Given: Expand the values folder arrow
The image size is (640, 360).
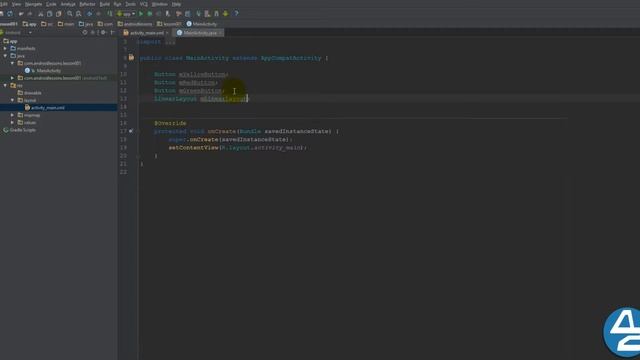Looking at the screenshot, I should click(13, 122).
